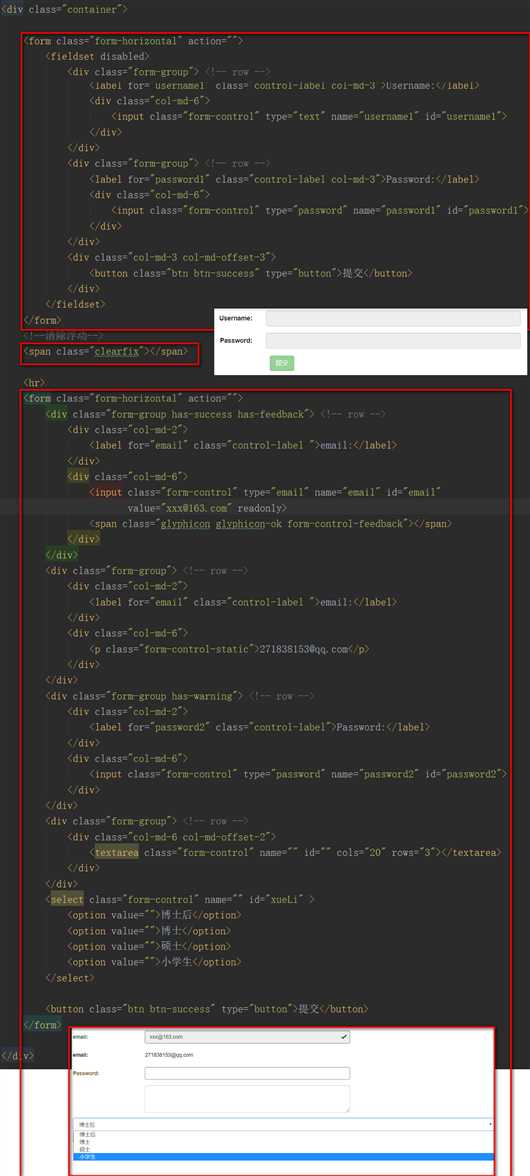This screenshot has height=1176, width=530.
Task: Click the select id="xueLi" code line
Action: click(x=180, y=899)
